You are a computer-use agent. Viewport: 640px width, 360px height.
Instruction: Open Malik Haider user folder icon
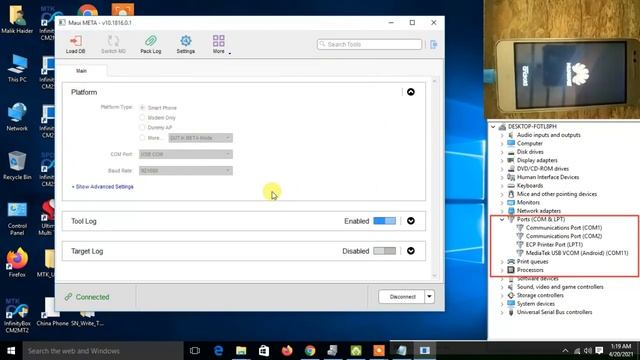(x=17, y=20)
